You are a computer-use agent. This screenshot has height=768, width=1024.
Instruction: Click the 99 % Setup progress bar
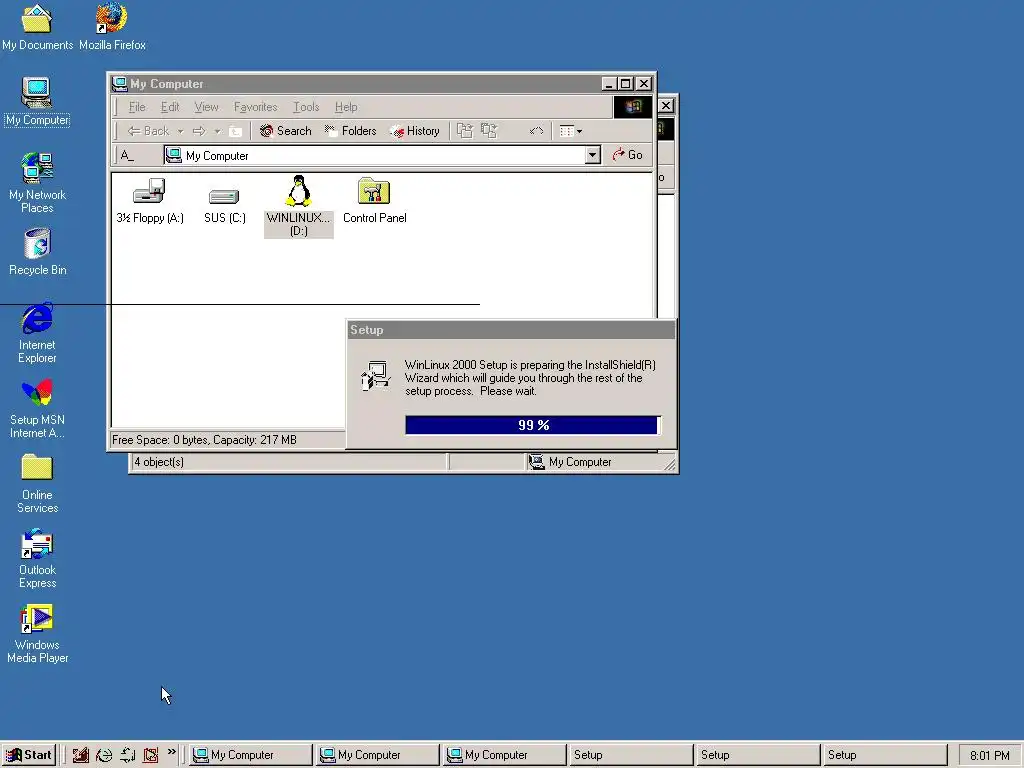533,425
